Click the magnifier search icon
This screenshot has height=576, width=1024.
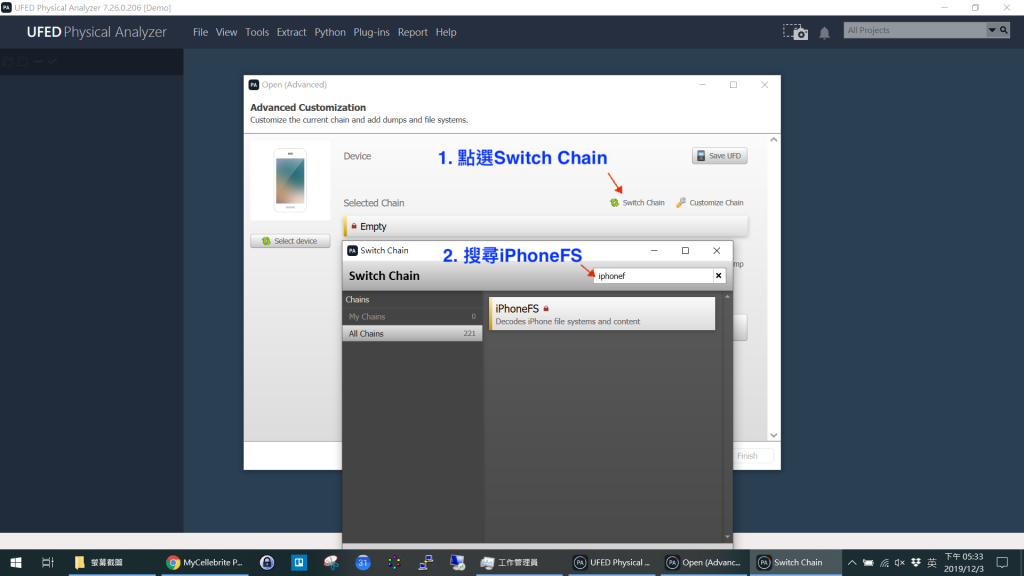point(1004,30)
